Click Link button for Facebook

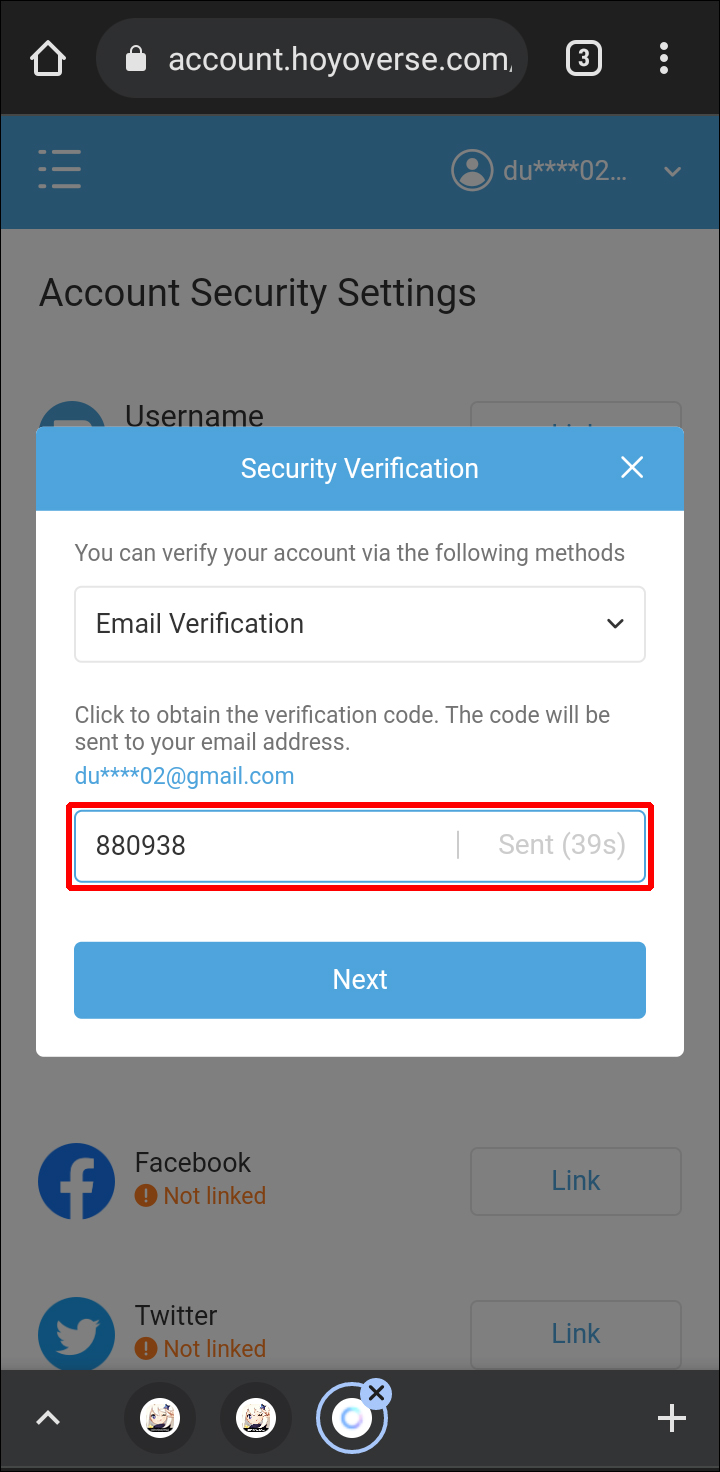click(x=576, y=1181)
